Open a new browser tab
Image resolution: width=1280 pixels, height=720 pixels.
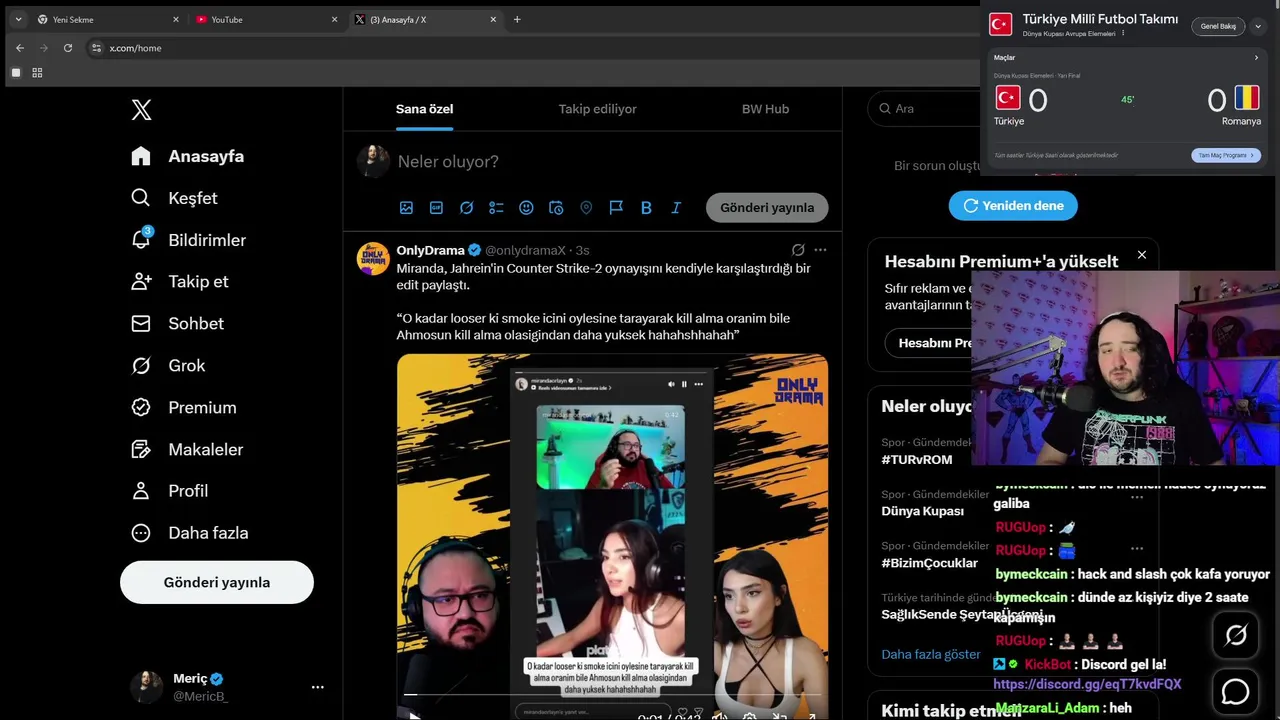(x=517, y=19)
